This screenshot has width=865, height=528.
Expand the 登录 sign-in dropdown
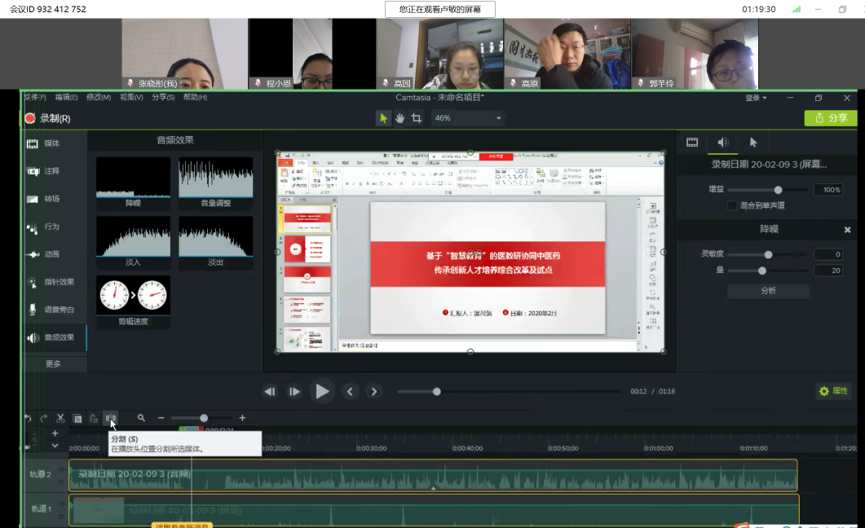756,98
